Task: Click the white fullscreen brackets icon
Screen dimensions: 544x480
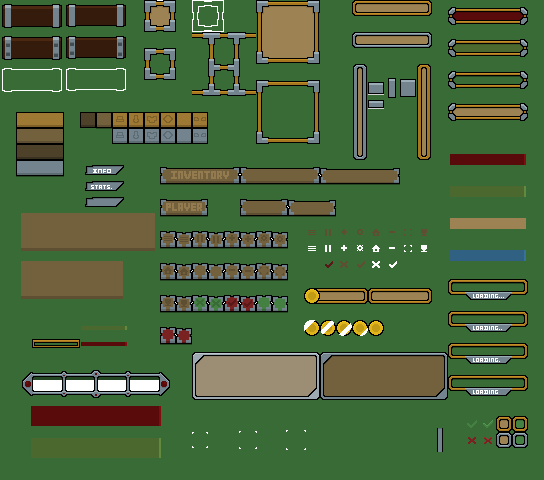Action: point(408,248)
